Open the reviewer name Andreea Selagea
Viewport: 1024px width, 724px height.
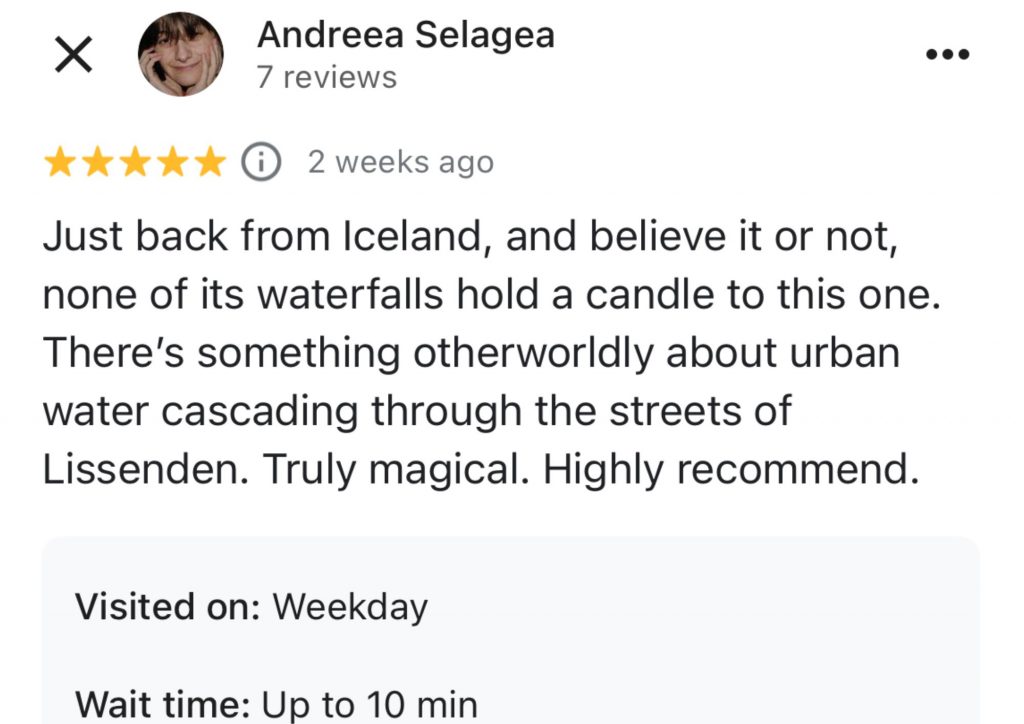[405, 36]
